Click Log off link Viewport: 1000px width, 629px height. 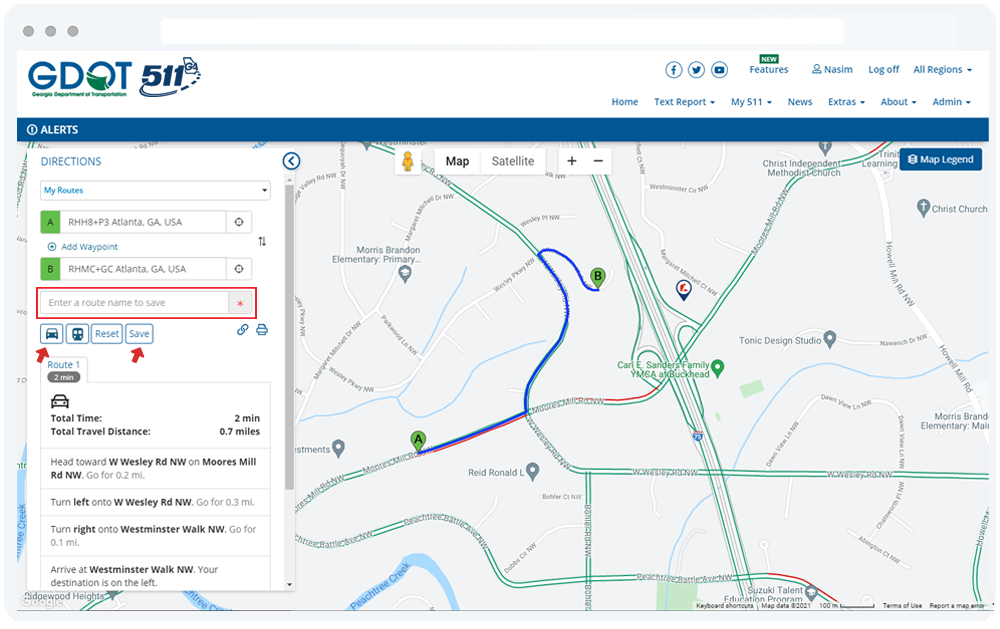883,70
